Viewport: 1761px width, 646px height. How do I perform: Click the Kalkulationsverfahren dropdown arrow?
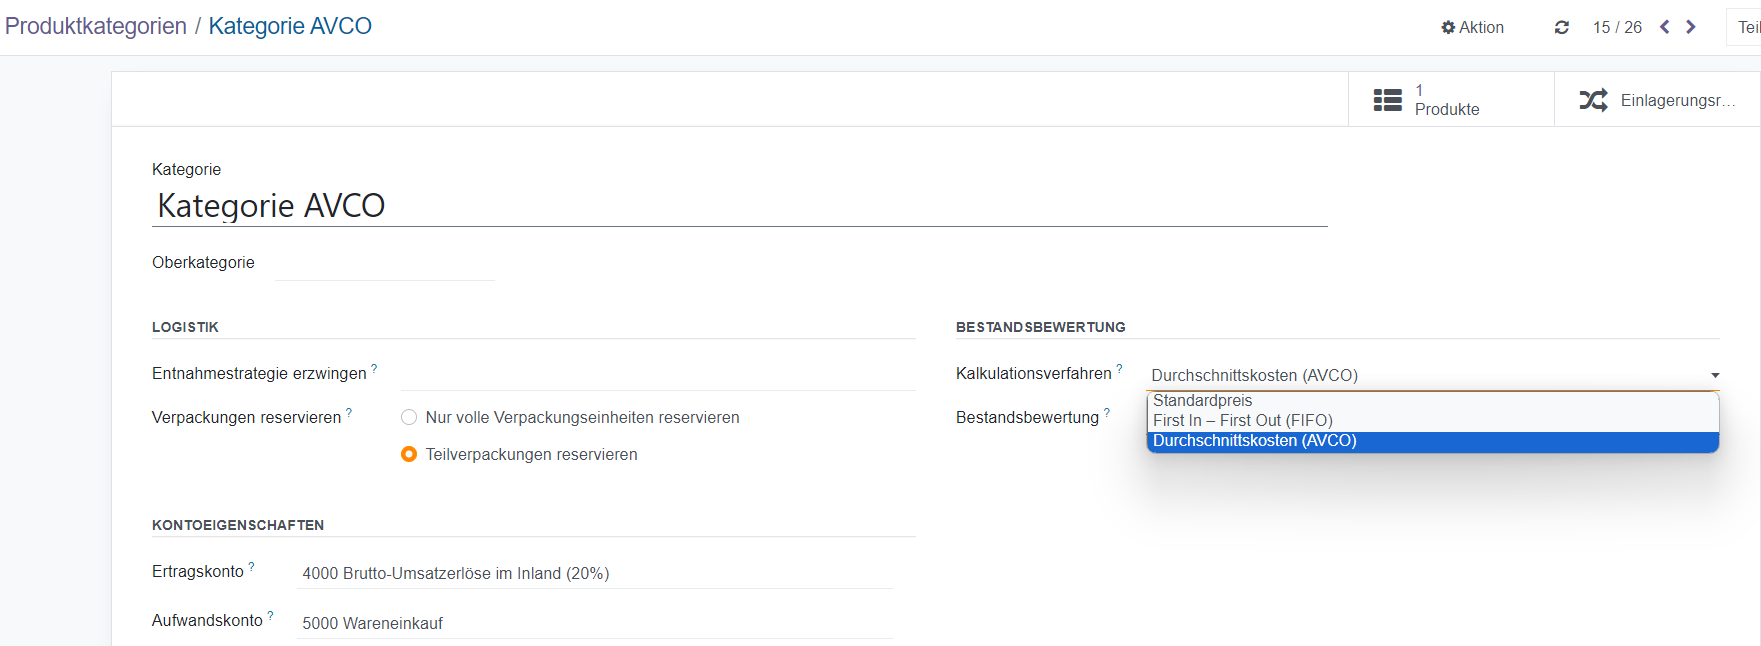[x=1714, y=376]
